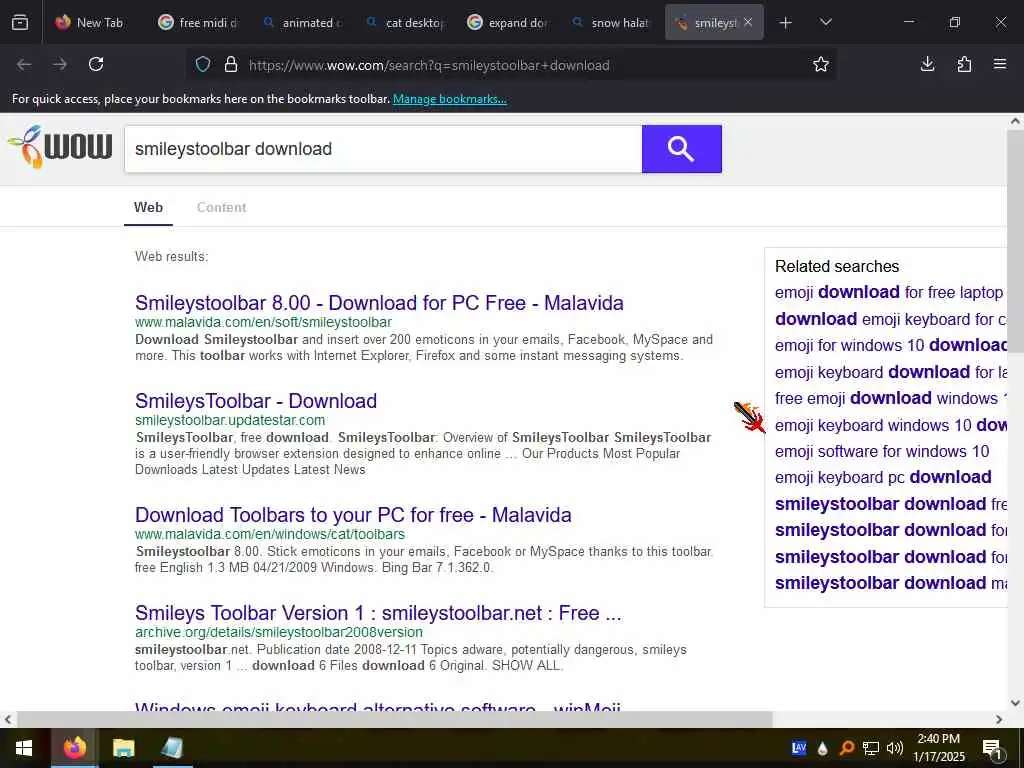Expand the list all tabs chevron

[825, 22]
